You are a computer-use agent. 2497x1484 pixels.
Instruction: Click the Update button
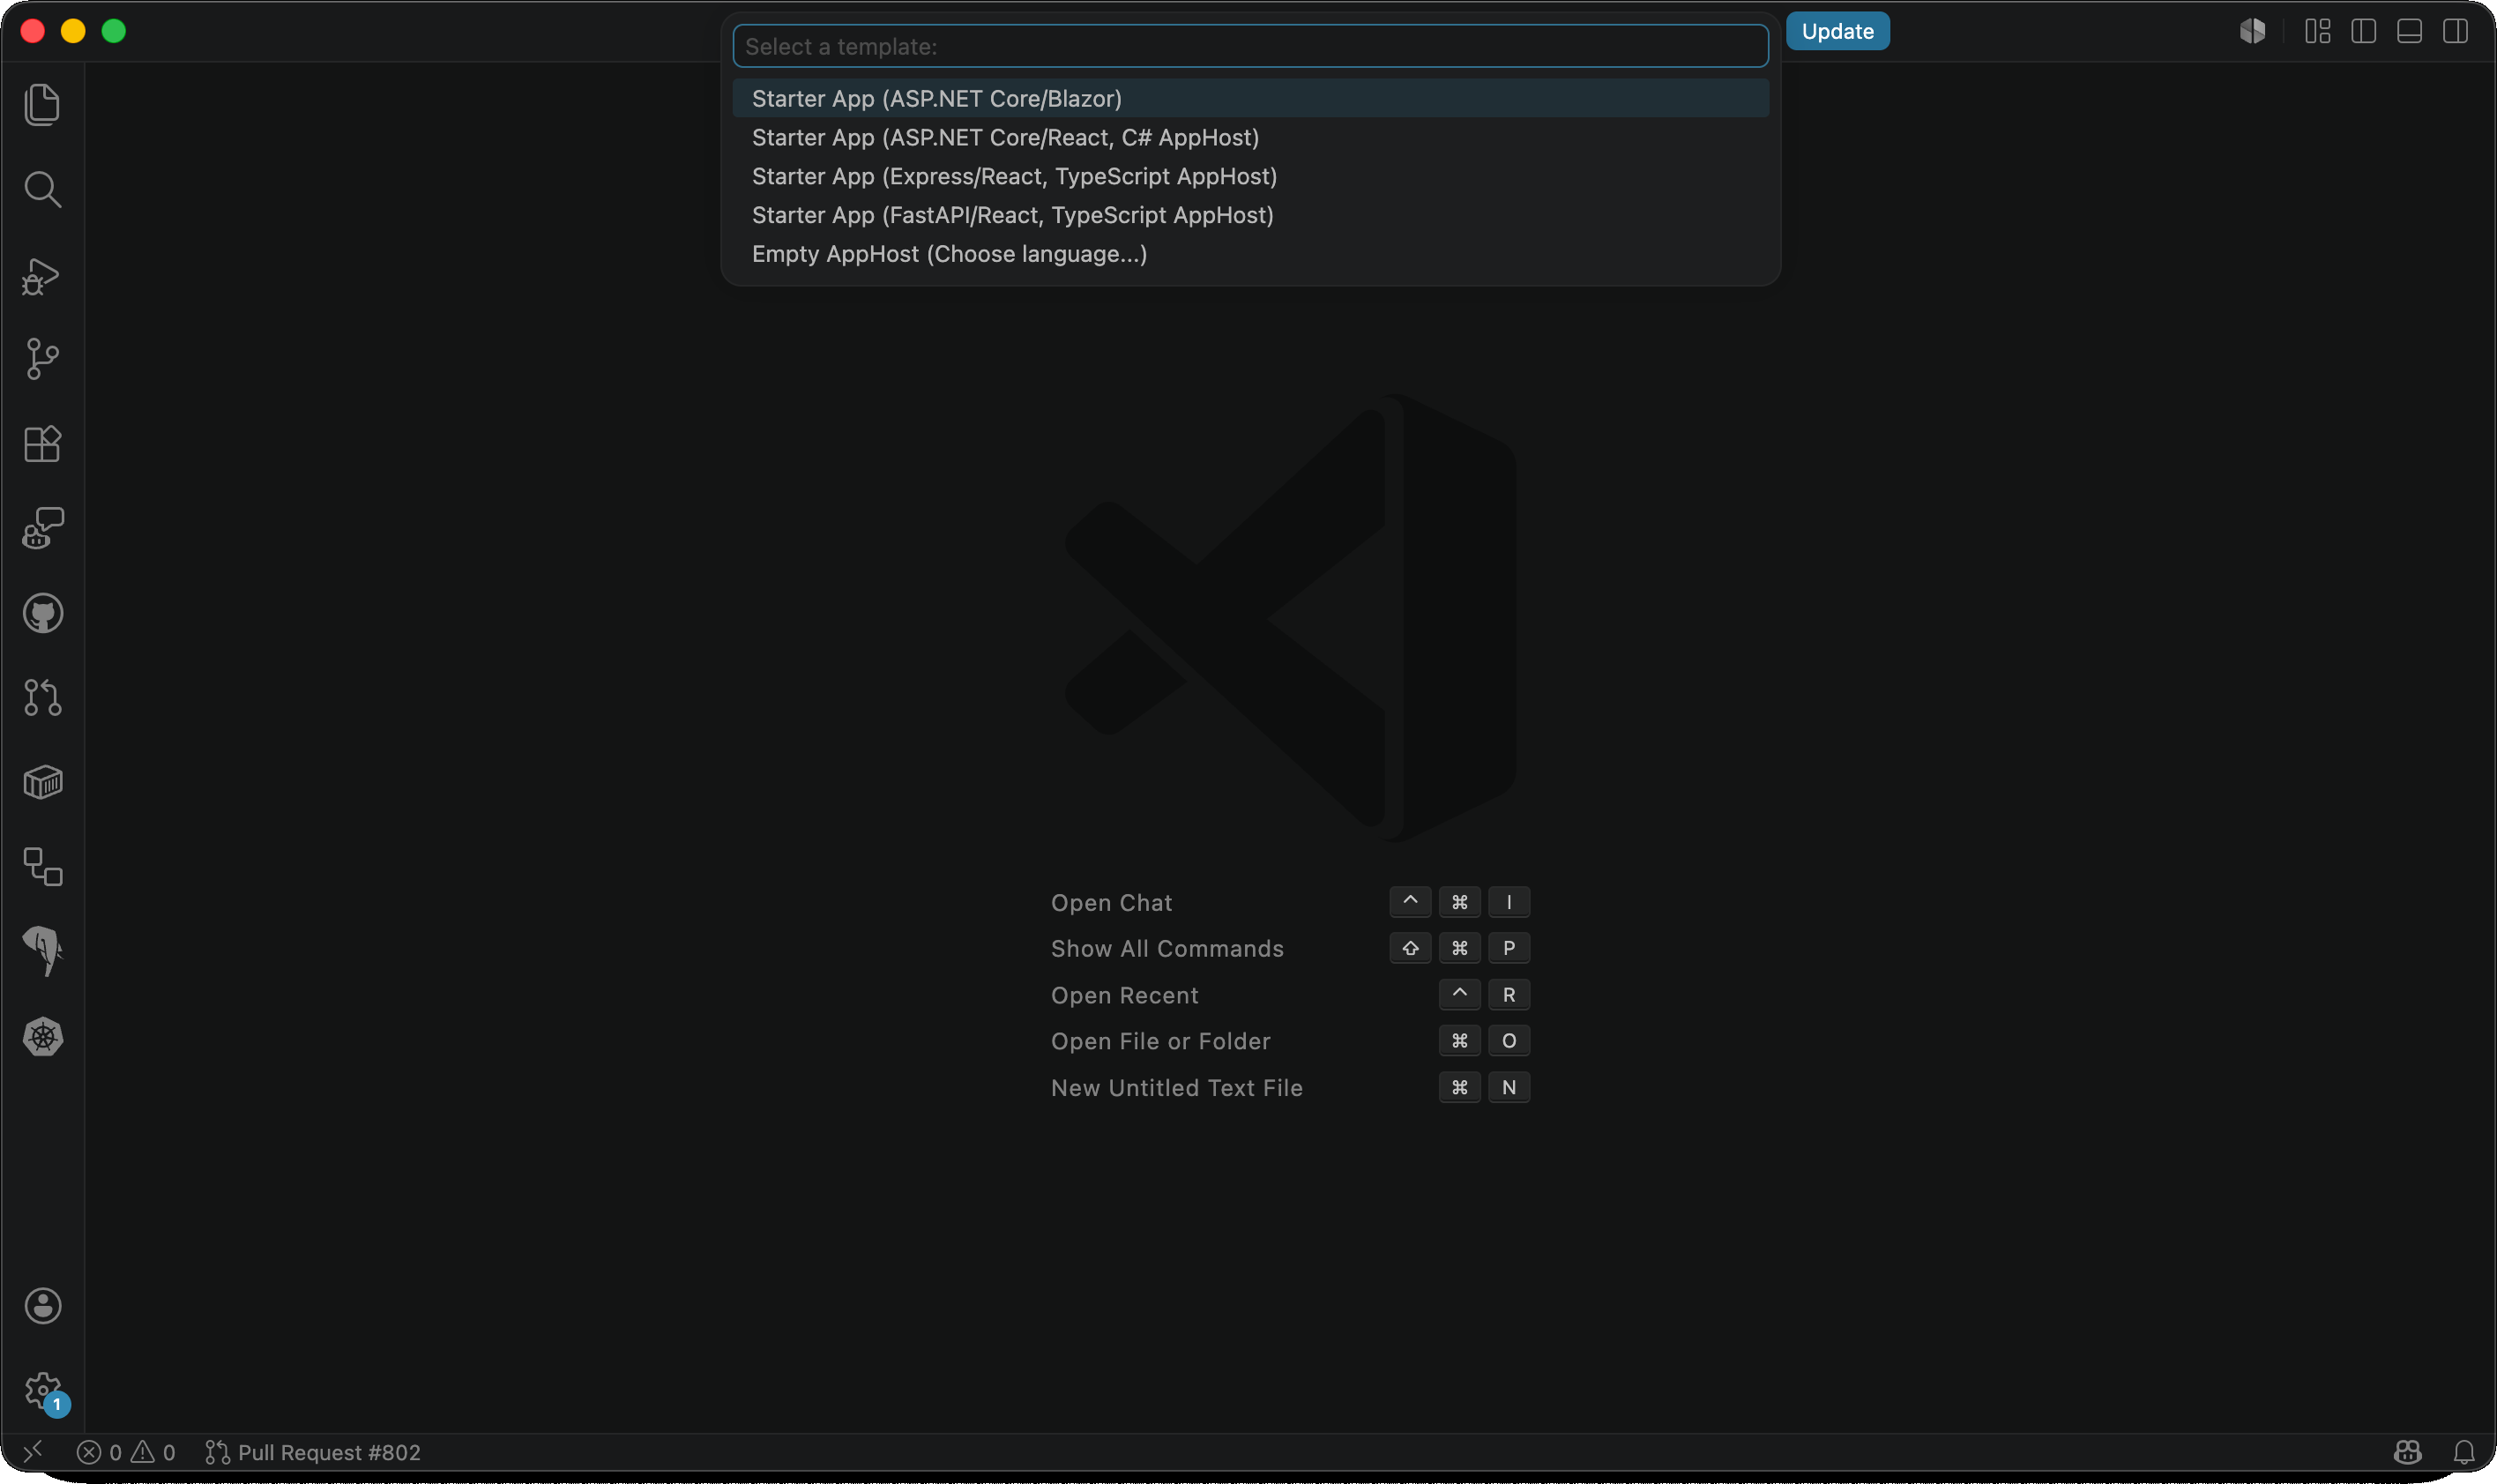point(1837,31)
